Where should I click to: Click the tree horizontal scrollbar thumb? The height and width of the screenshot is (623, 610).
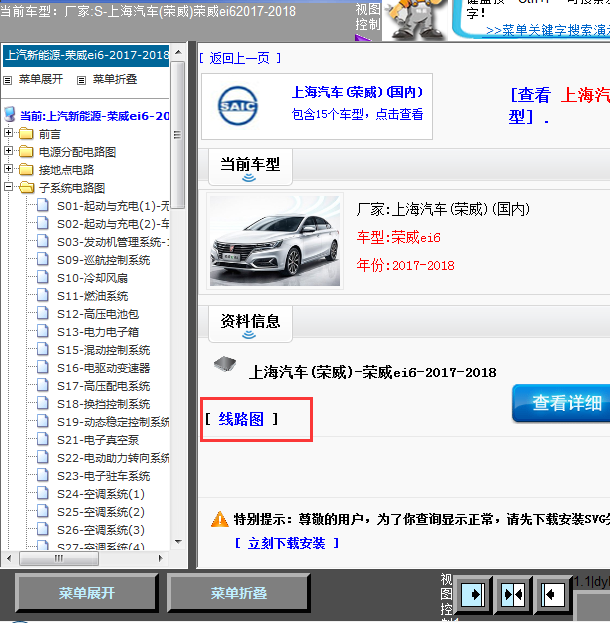(59, 558)
